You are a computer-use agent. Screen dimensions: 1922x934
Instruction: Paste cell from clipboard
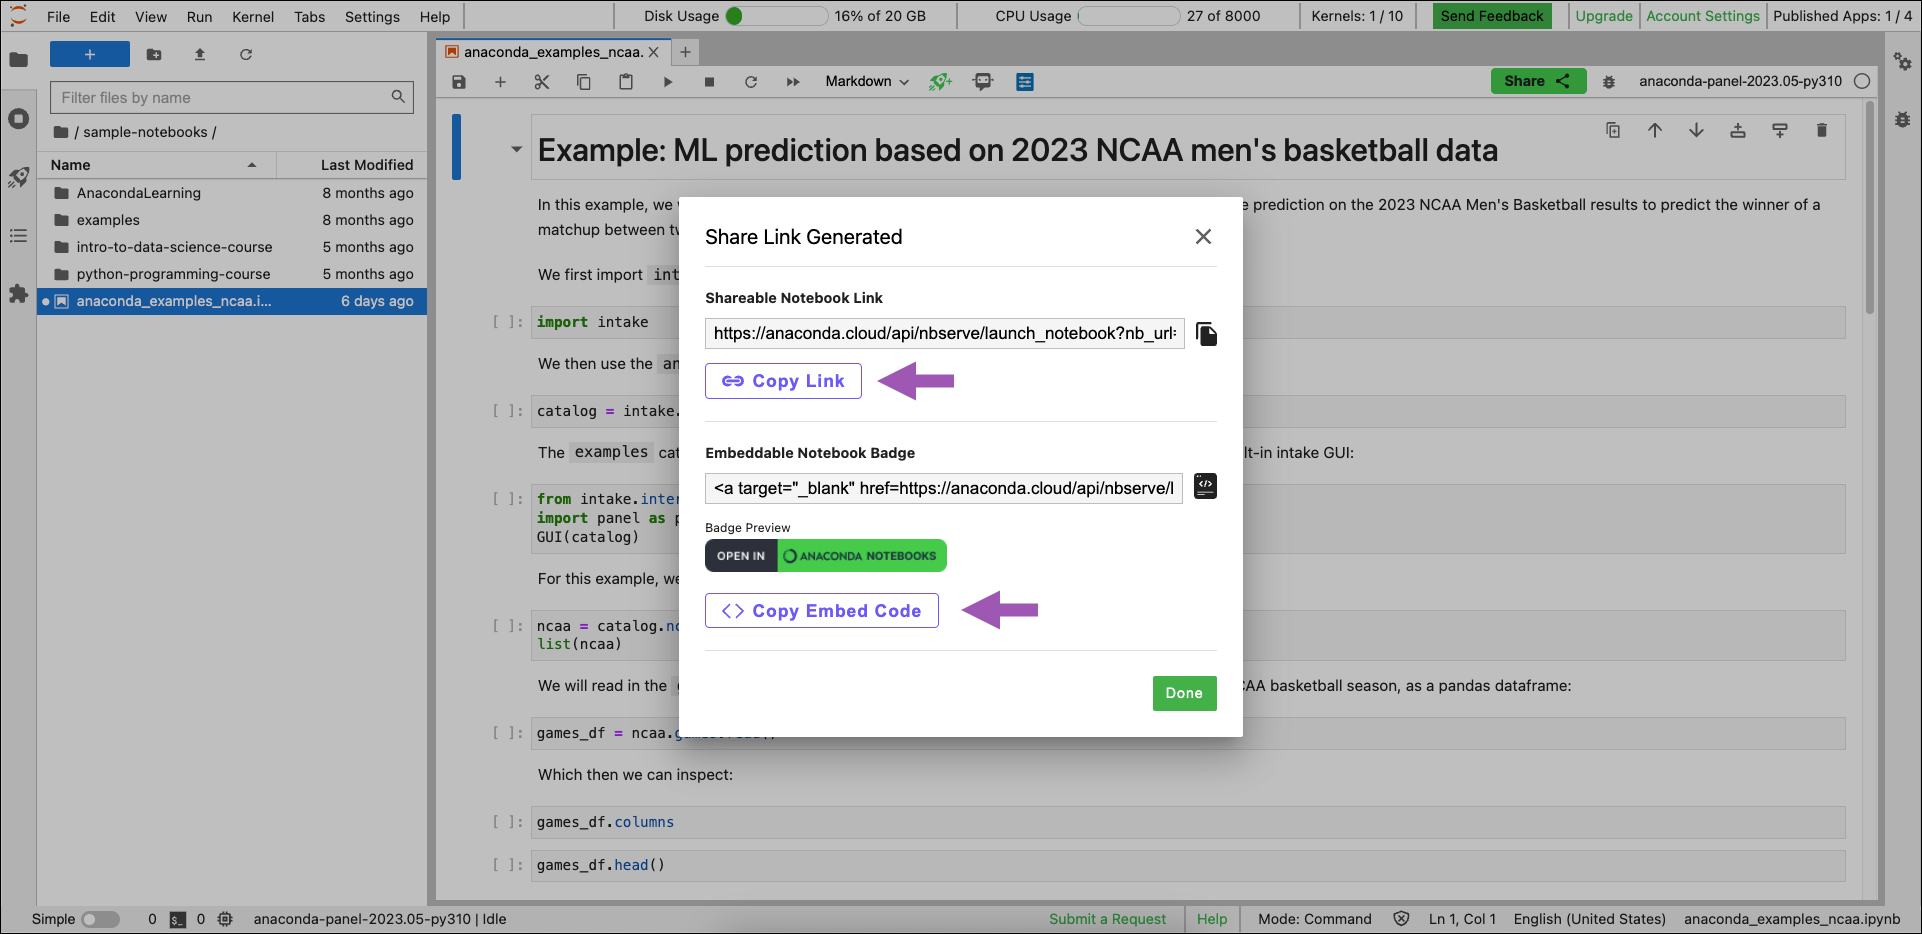(x=626, y=82)
